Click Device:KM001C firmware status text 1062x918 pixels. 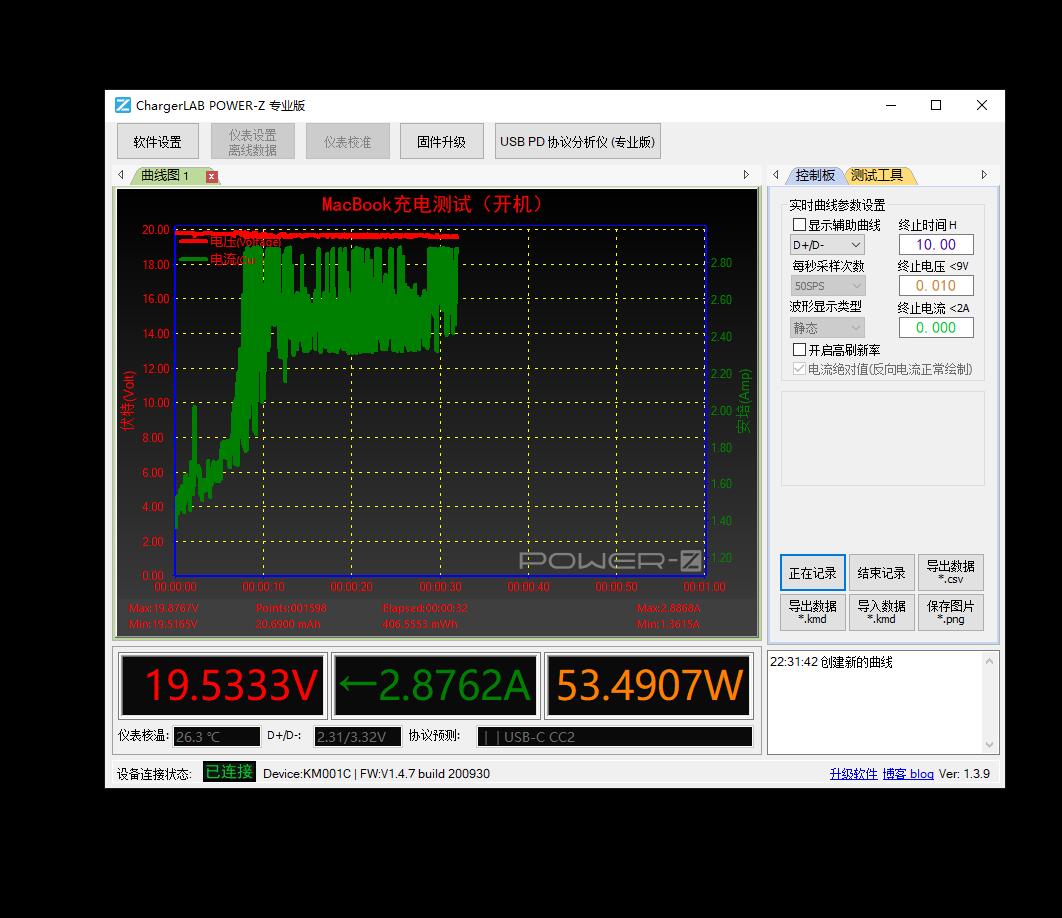click(x=376, y=774)
